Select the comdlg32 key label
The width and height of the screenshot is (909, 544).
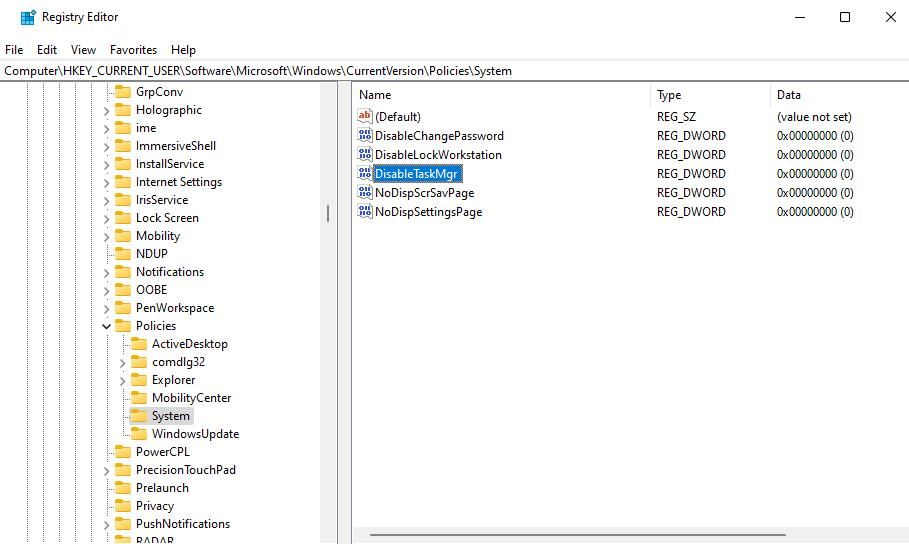coord(178,362)
